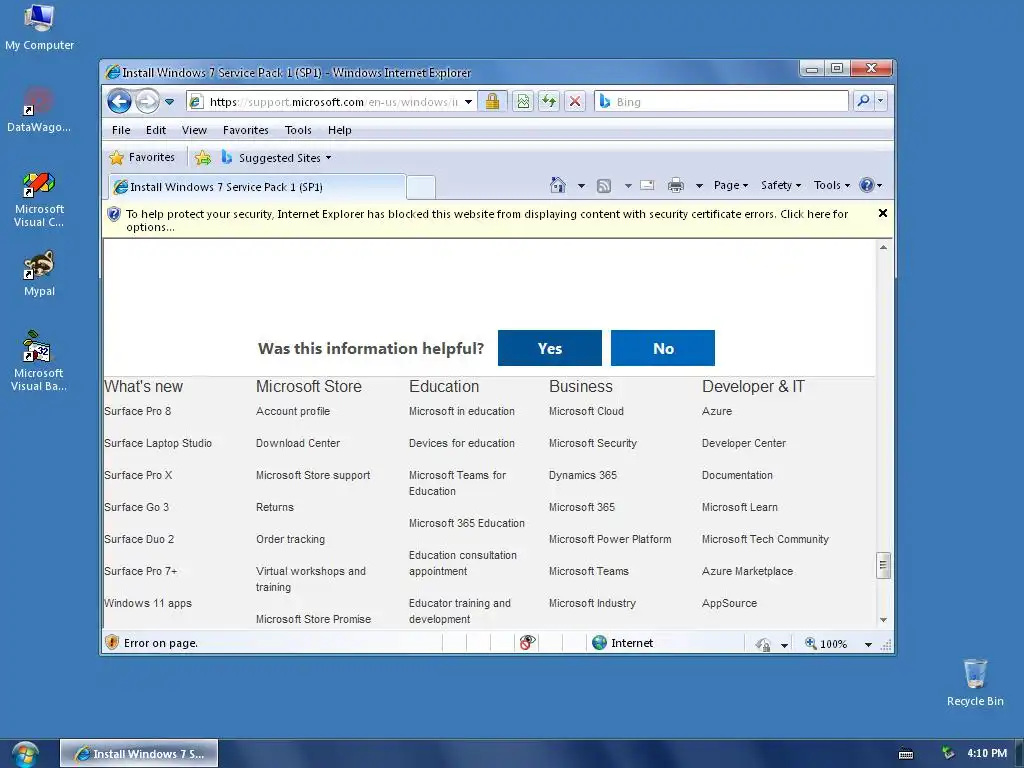1024x768 pixels.
Task: Click the vertical scrollbar thumb
Action: pyautogui.click(x=883, y=566)
